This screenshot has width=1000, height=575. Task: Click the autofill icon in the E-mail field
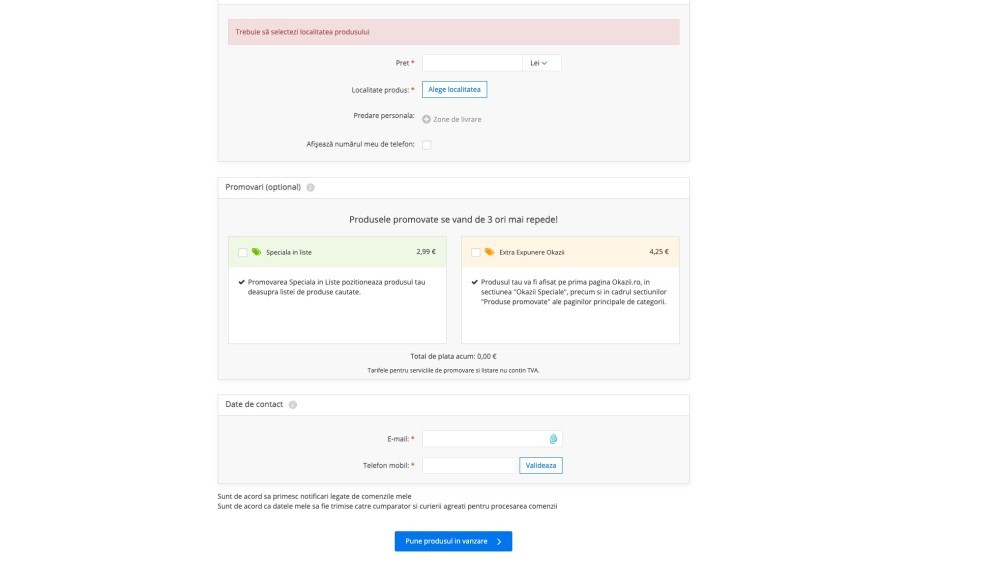click(x=553, y=439)
